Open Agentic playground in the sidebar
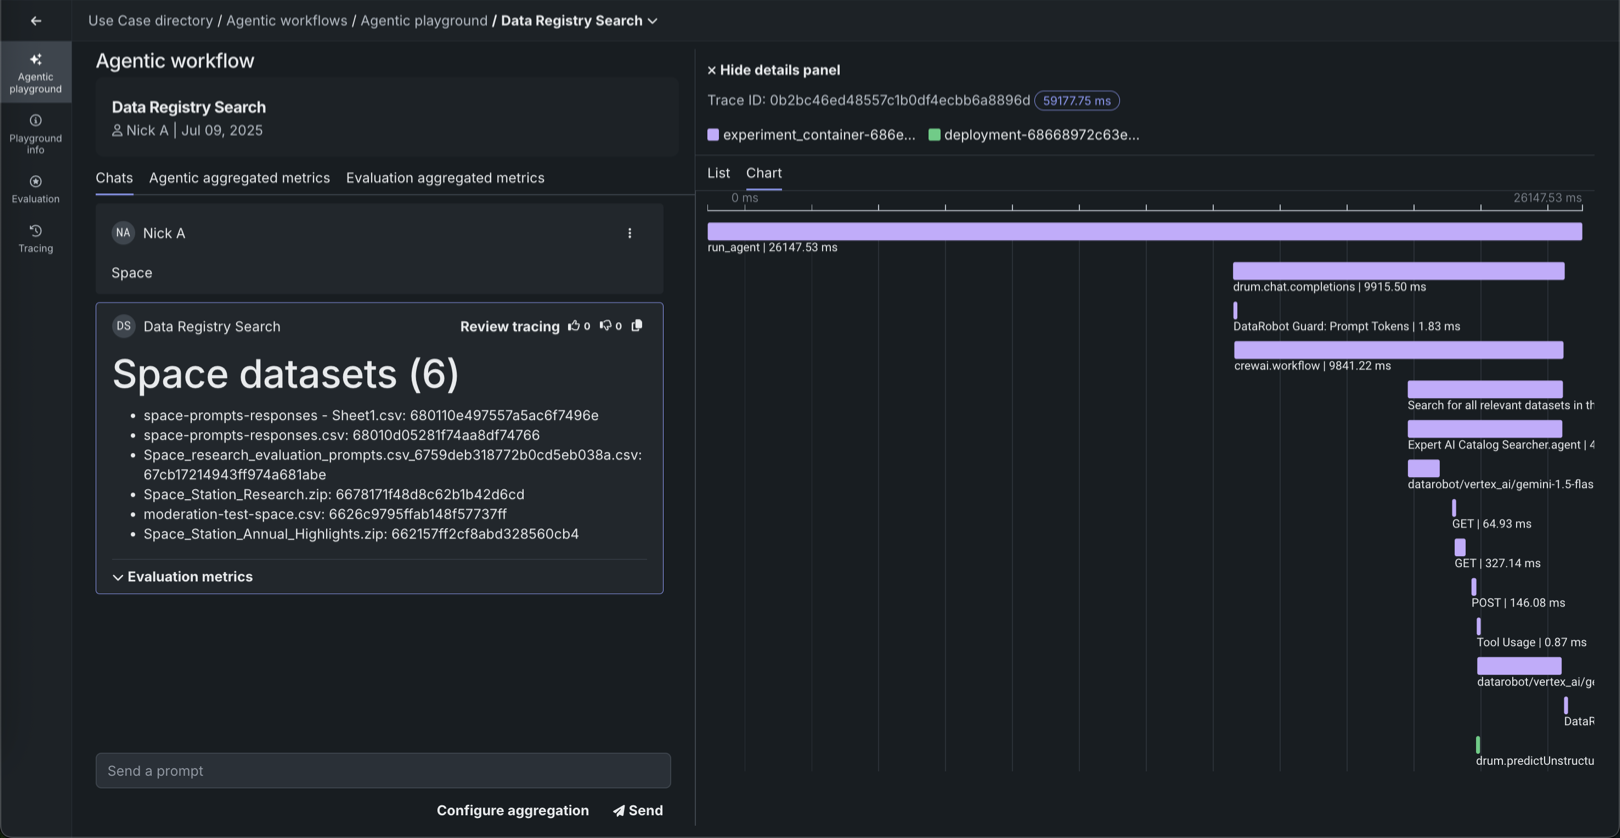The height and width of the screenshot is (838, 1620). 36,72
